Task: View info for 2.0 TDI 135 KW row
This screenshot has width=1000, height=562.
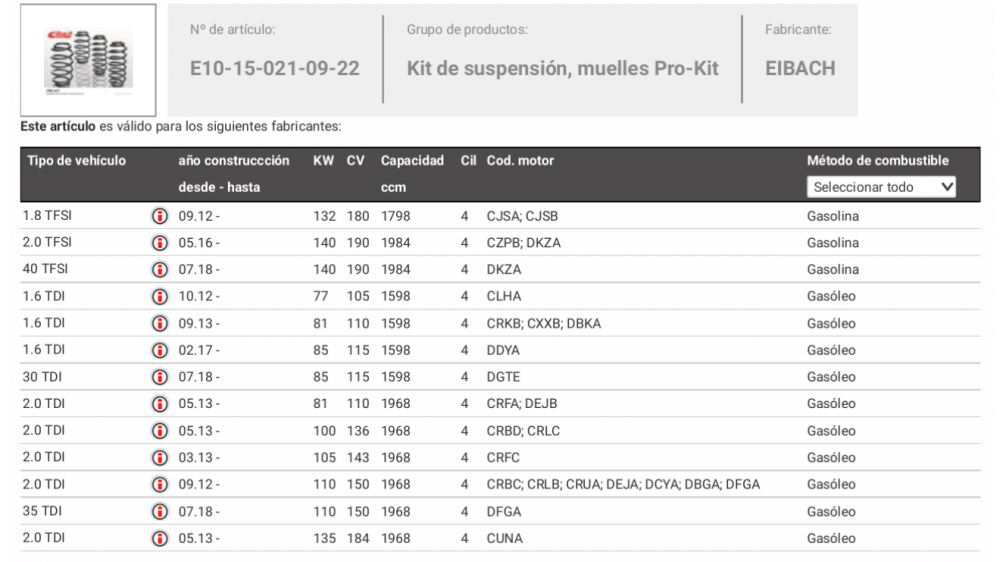Action: (x=159, y=538)
